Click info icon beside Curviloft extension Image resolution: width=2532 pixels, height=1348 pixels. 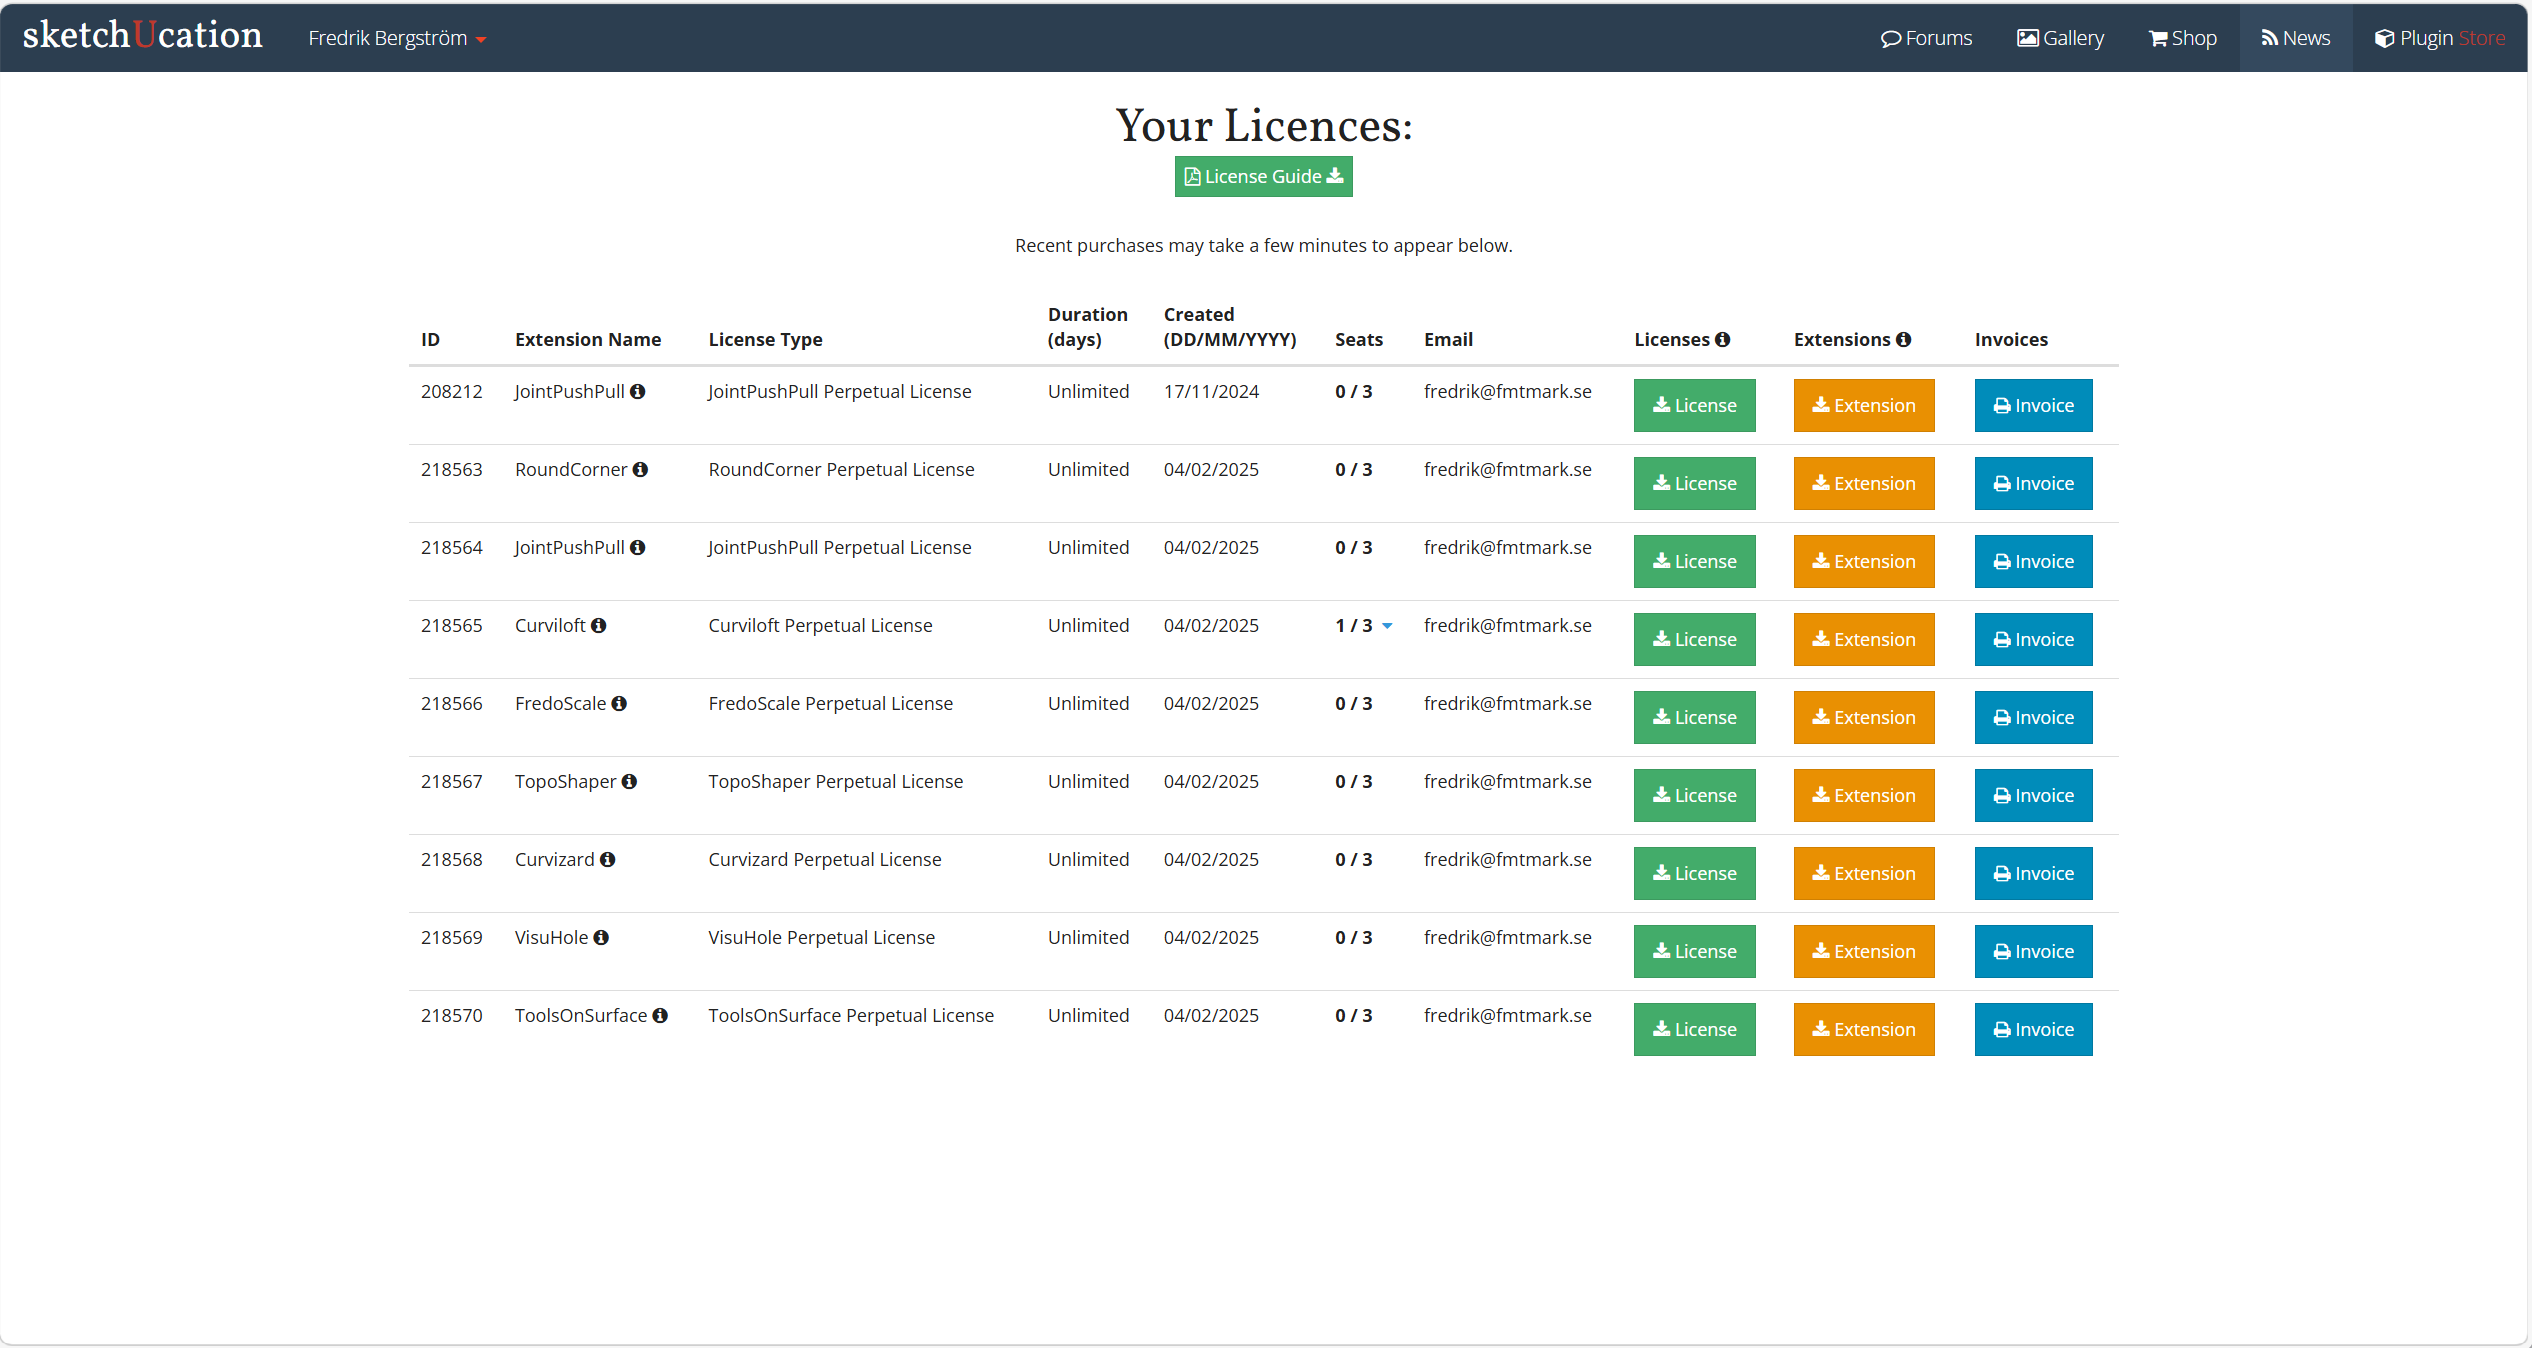pyautogui.click(x=598, y=626)
